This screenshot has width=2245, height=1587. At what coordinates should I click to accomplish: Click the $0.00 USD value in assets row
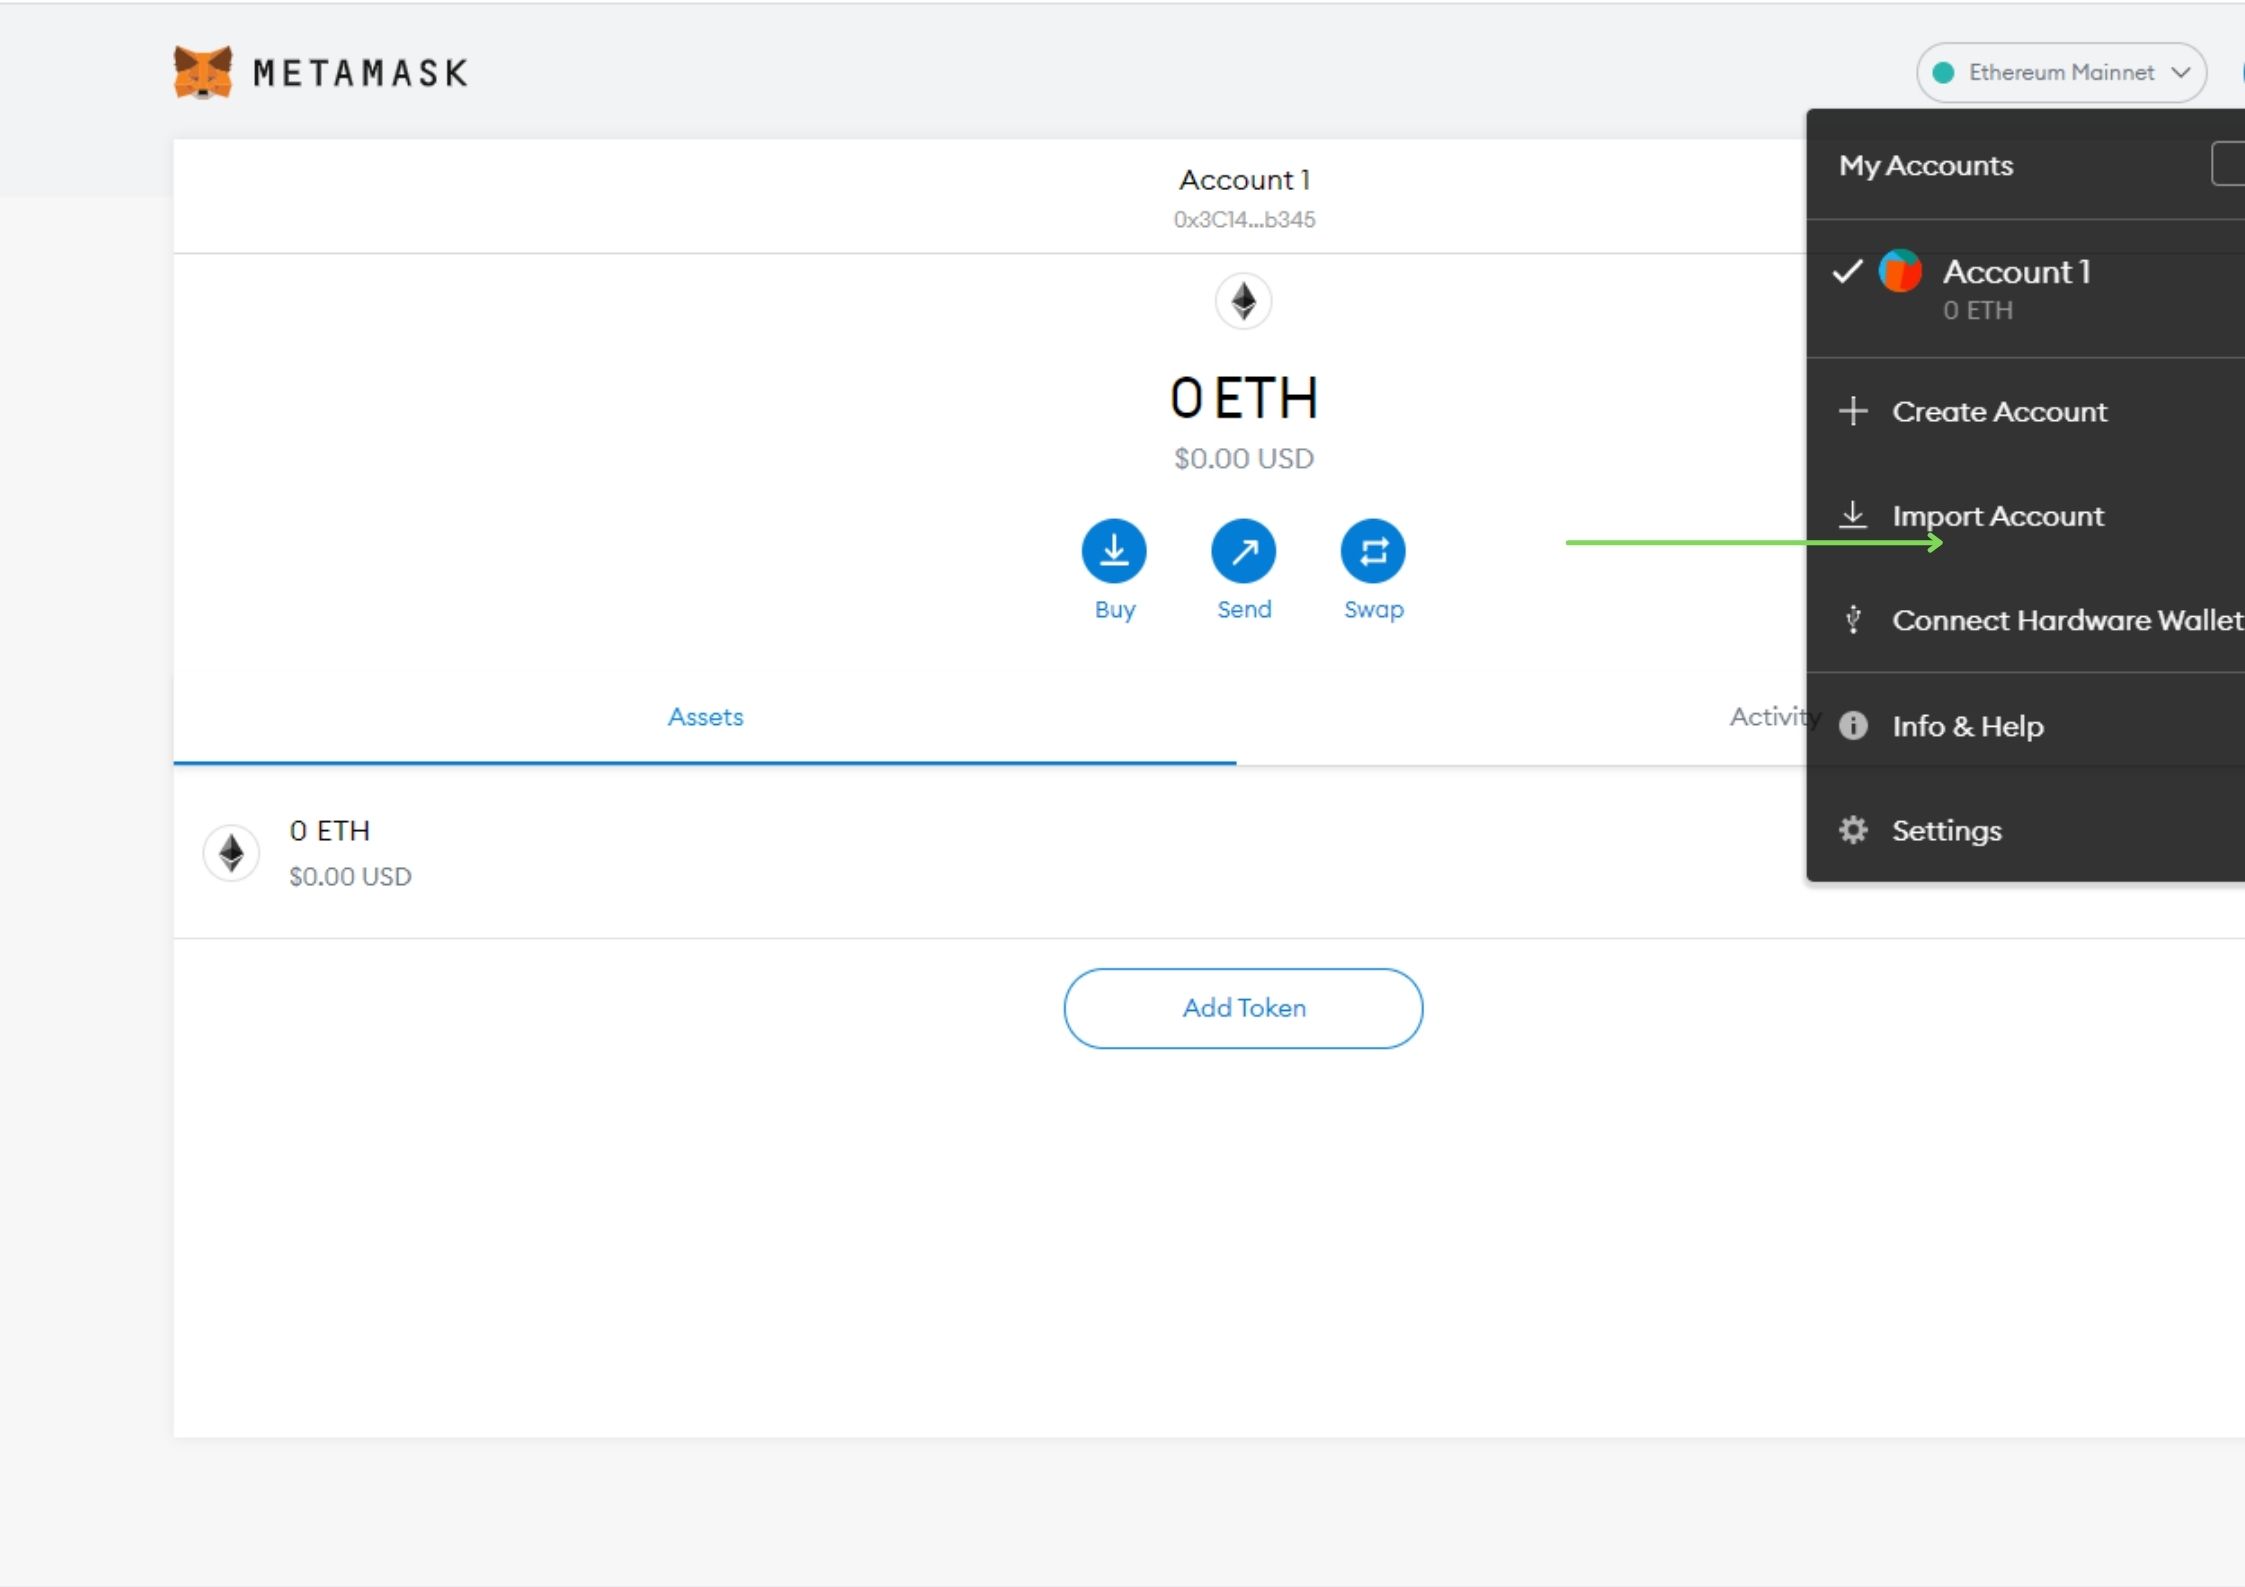(350, 877)
